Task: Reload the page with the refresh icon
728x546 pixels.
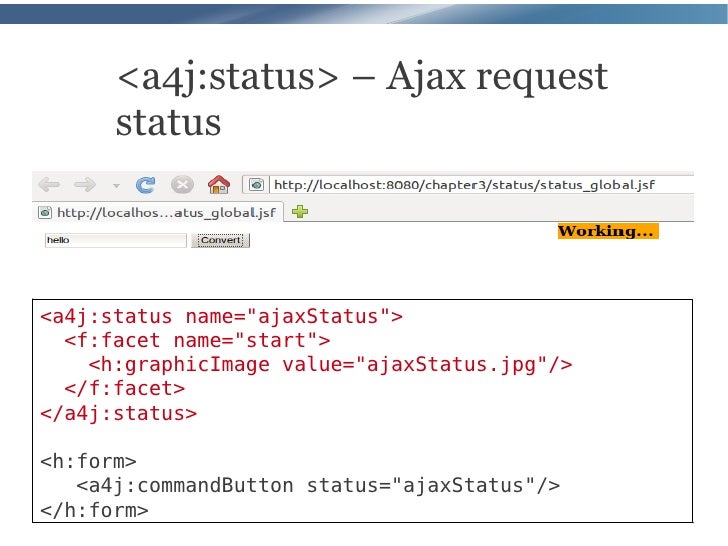Action: pyautogui.click(x=145, y=185)
